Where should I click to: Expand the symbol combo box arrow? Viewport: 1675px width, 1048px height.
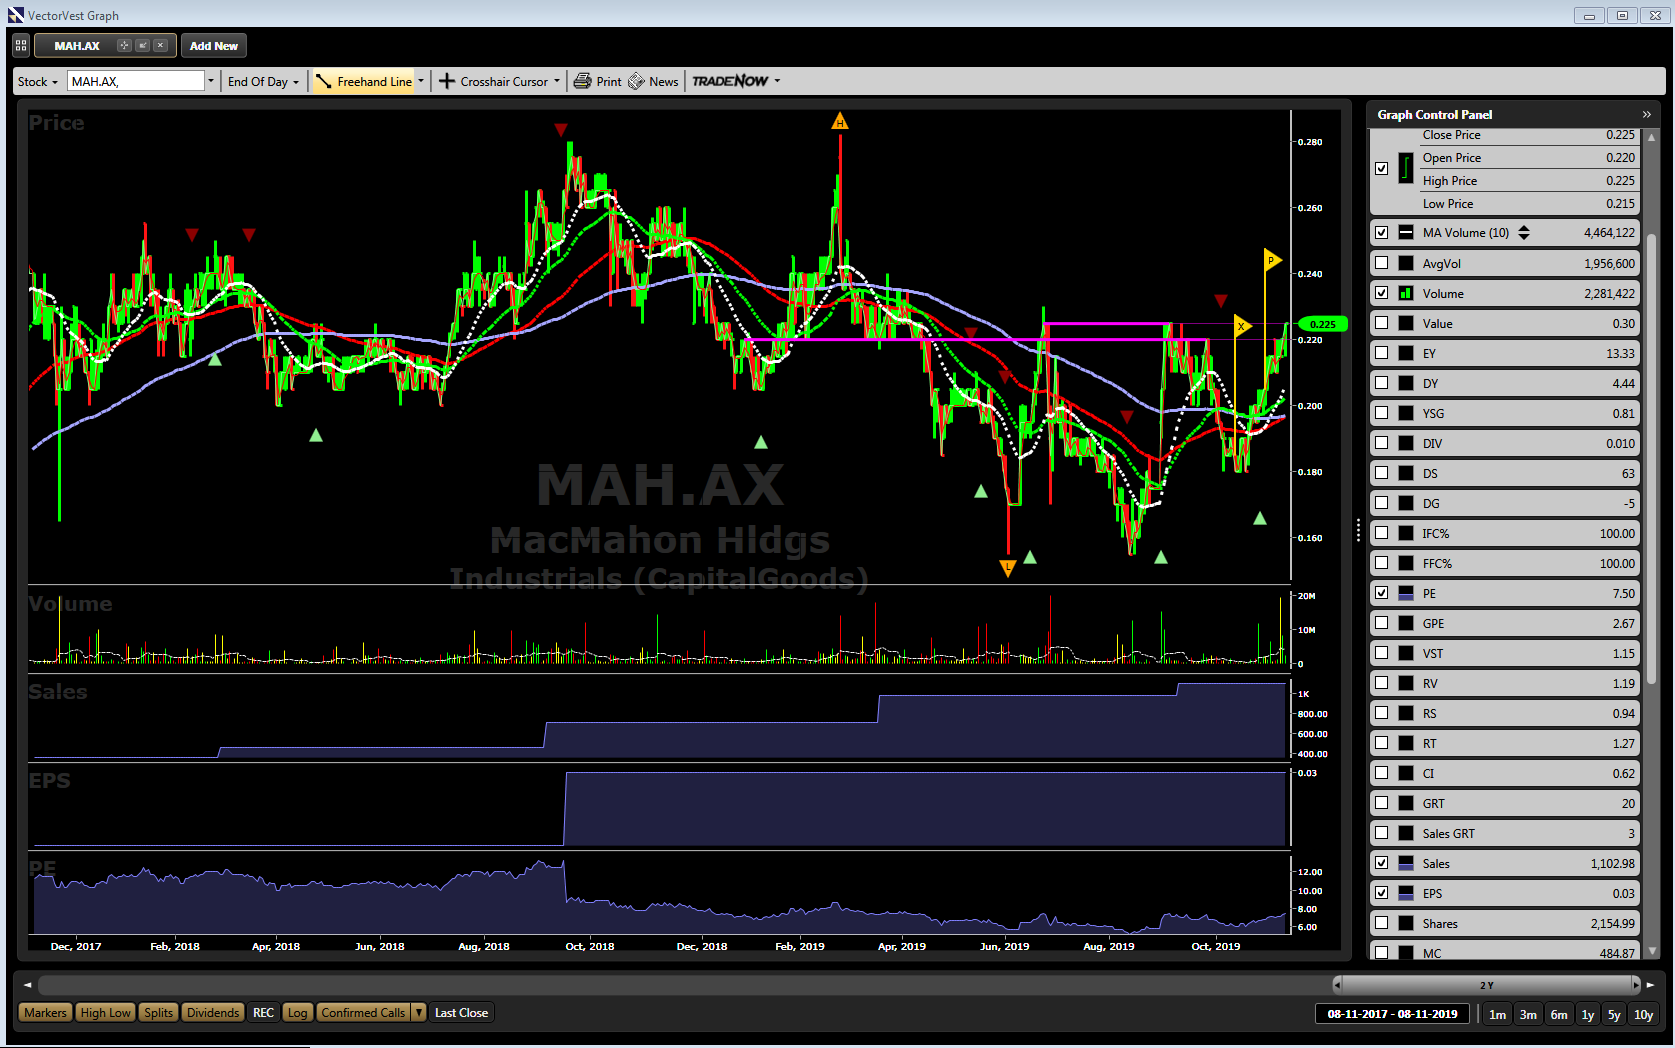[x=211, y=81]
